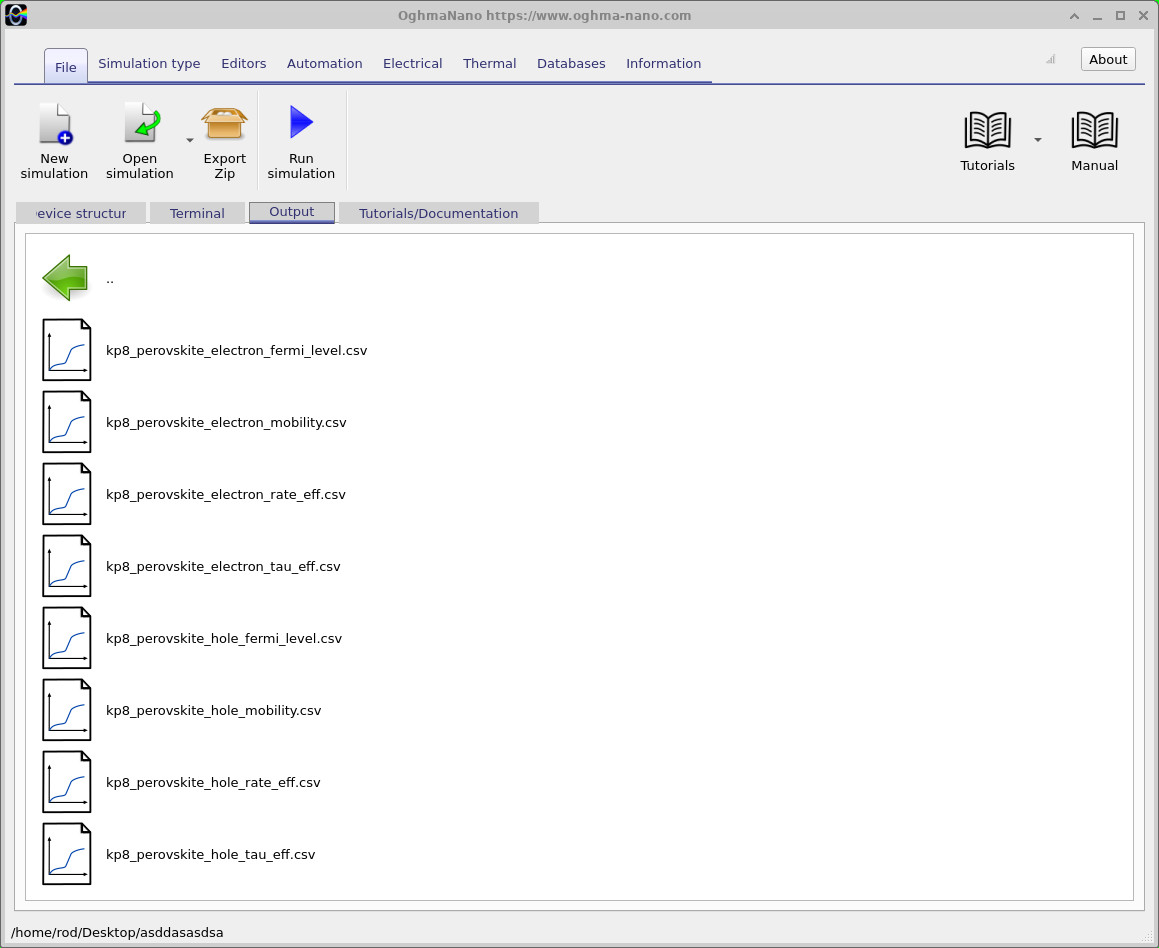
Task: Switch to the Databases ribbon tab
Action: [x=571, y=64]
